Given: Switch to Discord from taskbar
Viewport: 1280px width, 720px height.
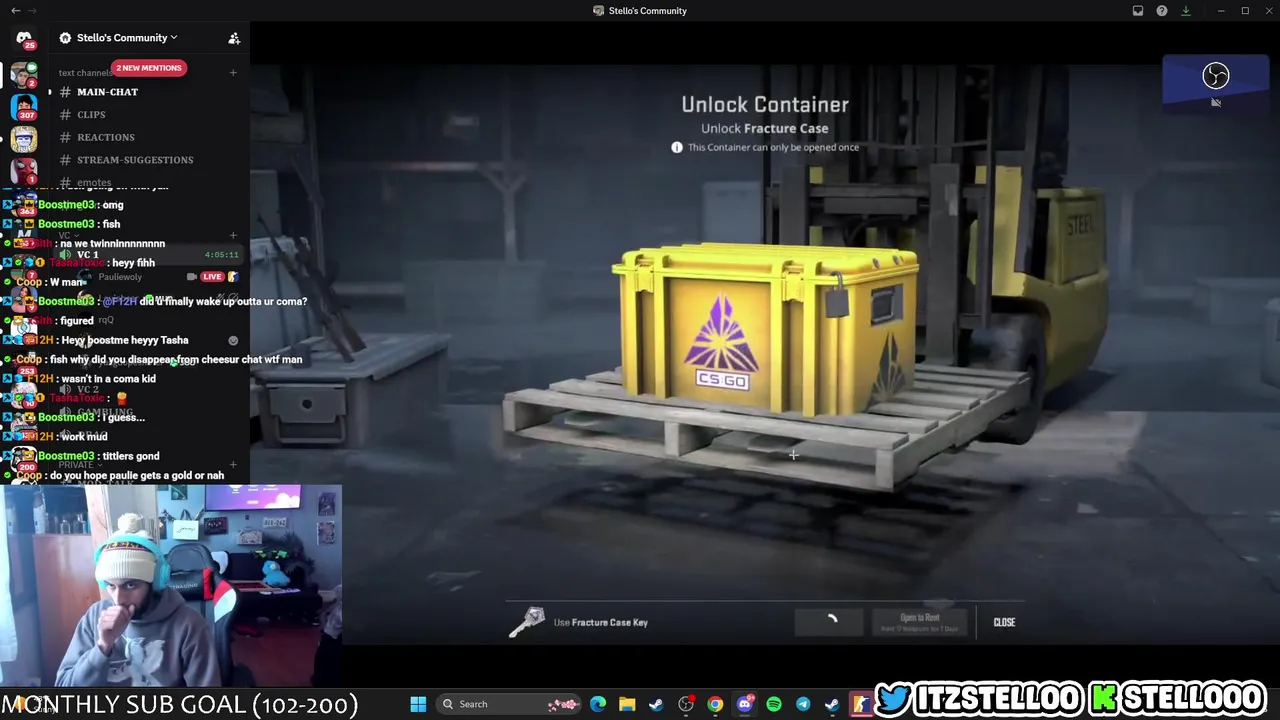Looking at the screenshot, I should 744,704.
